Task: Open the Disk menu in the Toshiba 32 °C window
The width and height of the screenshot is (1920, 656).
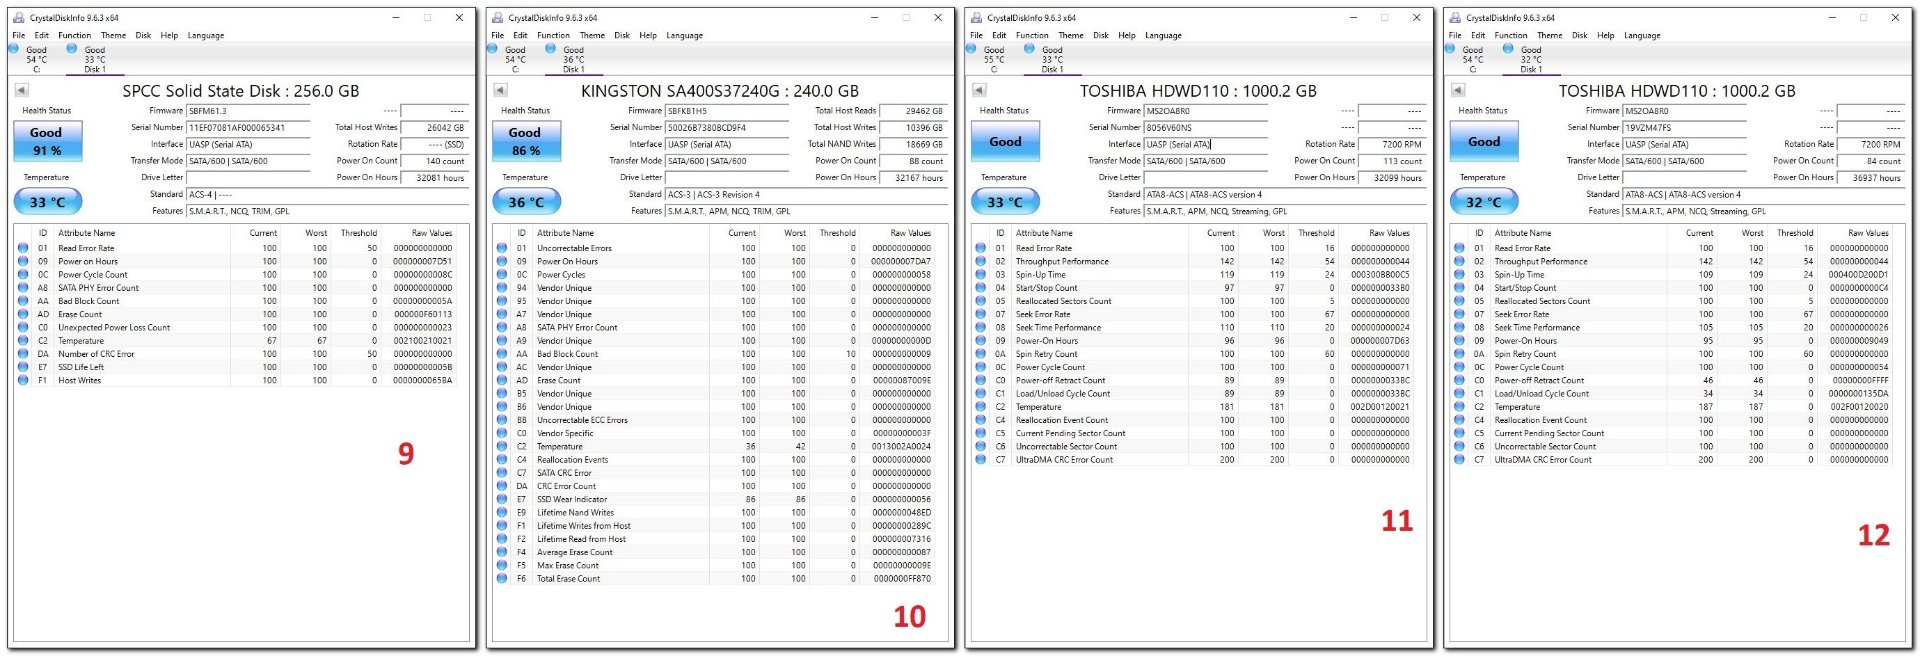Action: pos(1579,35)
